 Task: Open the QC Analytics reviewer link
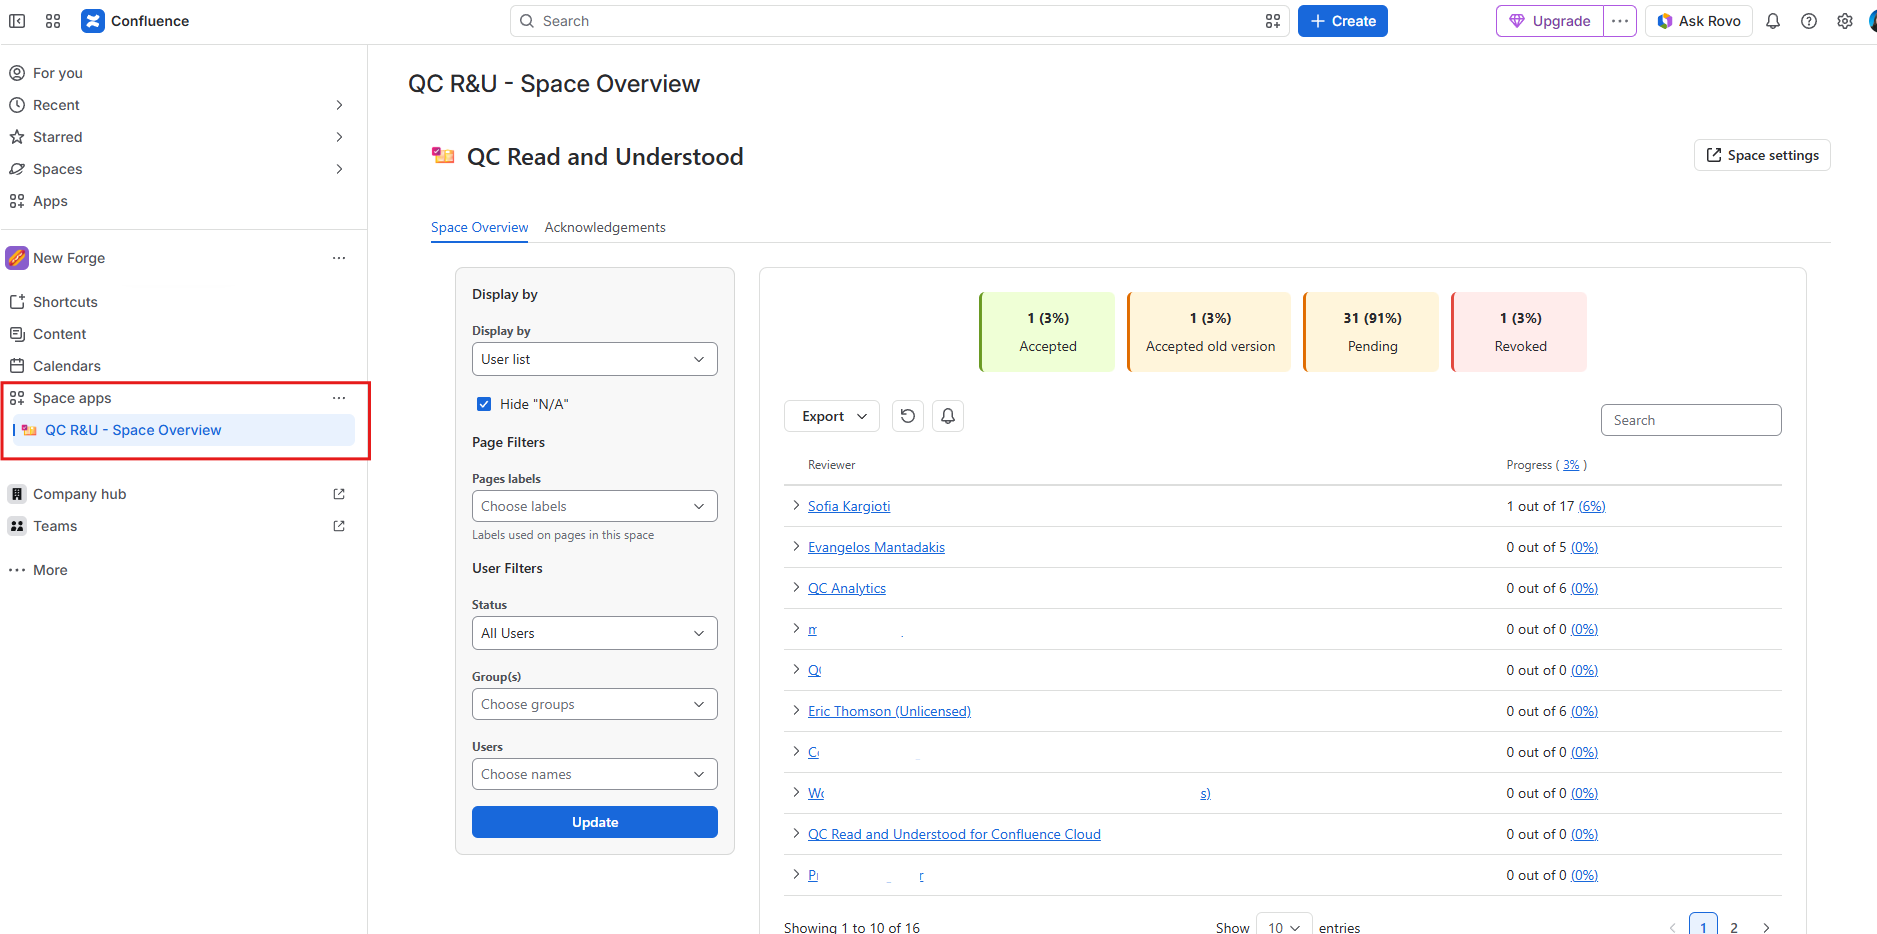[847, 588]
